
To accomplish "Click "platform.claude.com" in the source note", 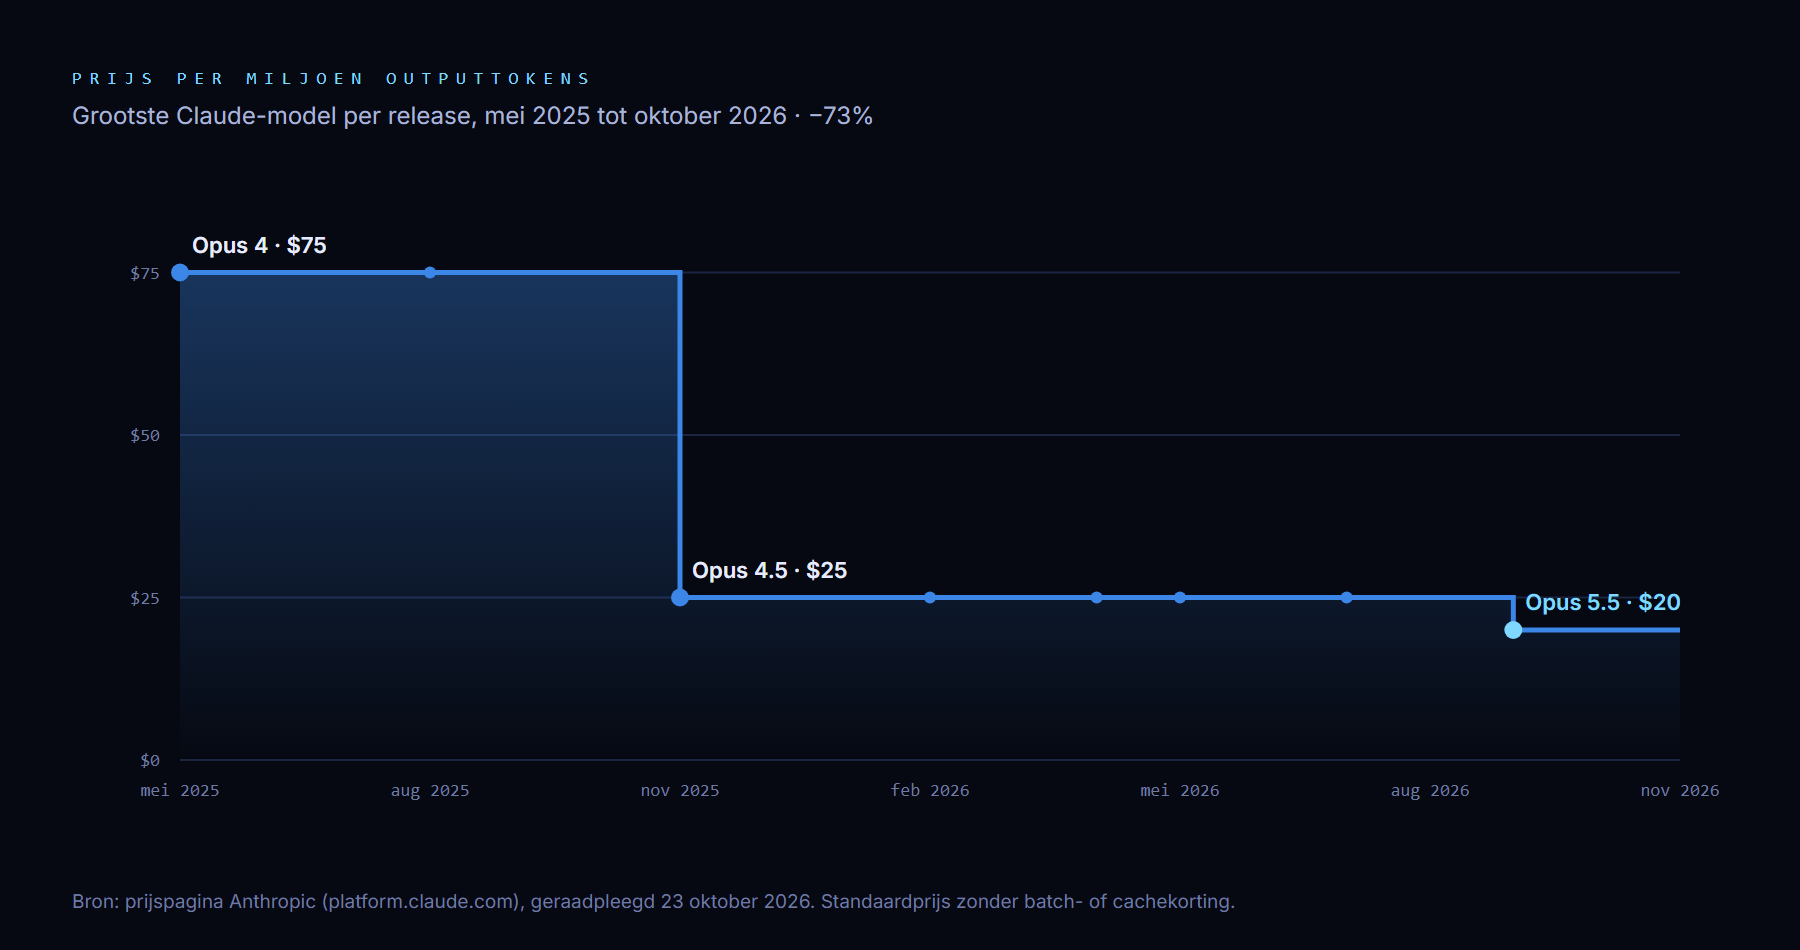I will point(421,901).
